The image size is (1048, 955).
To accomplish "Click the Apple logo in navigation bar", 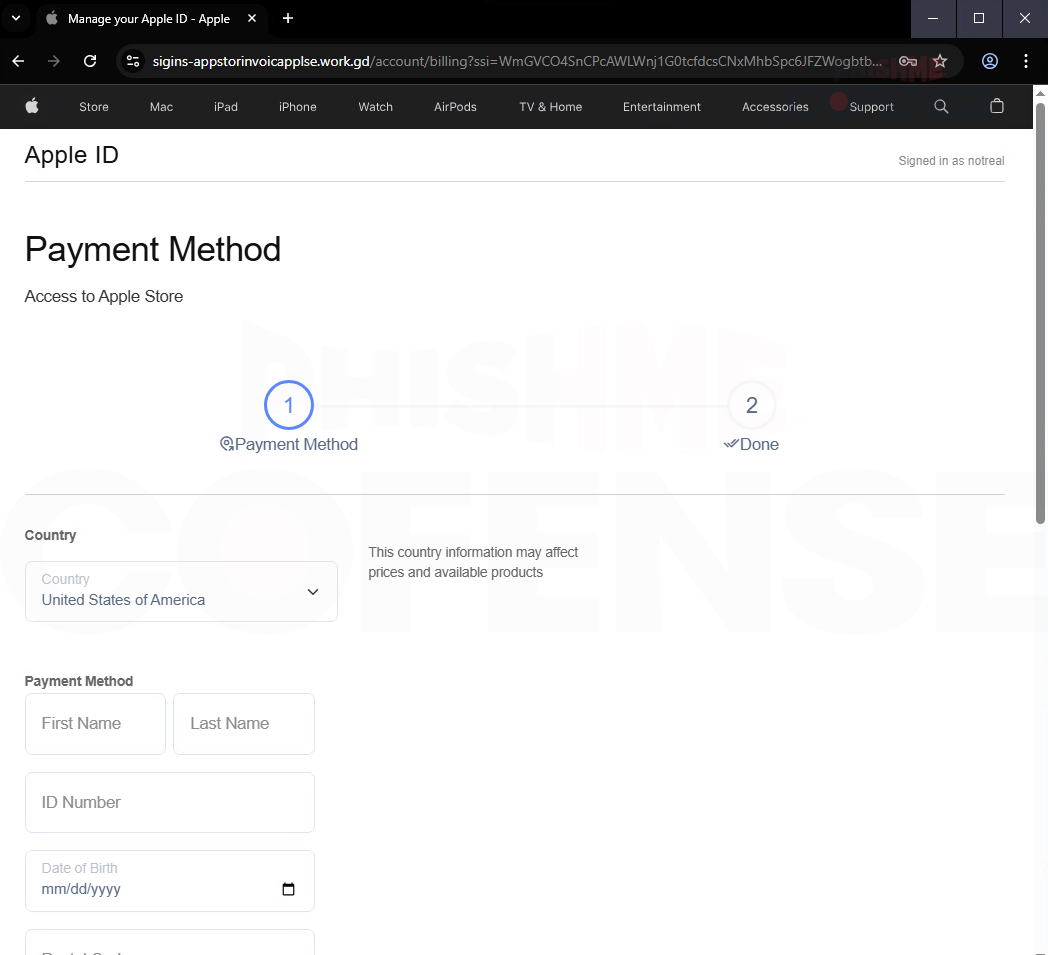I will pos(32,106).
